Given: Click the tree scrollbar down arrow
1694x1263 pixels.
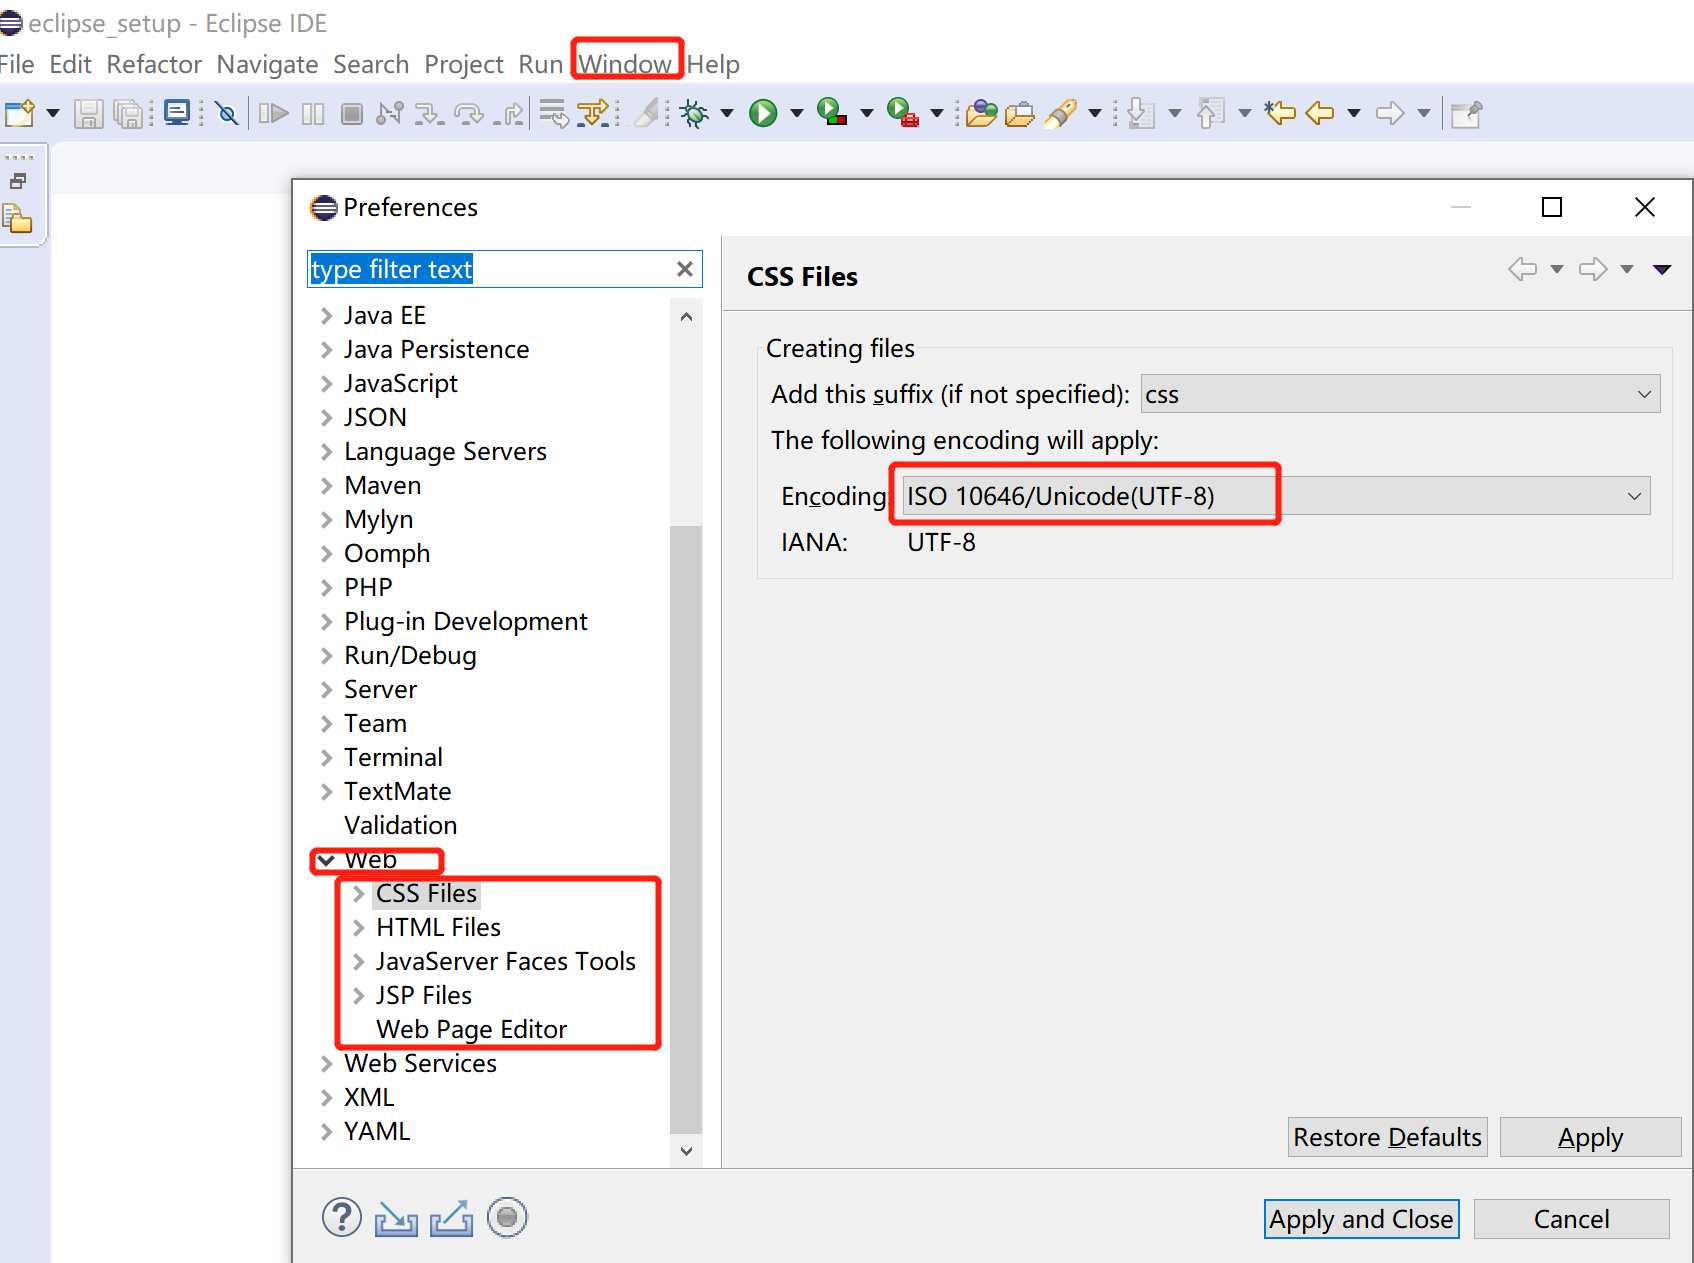Looking at the screenshot, I should pos(686,1151).
